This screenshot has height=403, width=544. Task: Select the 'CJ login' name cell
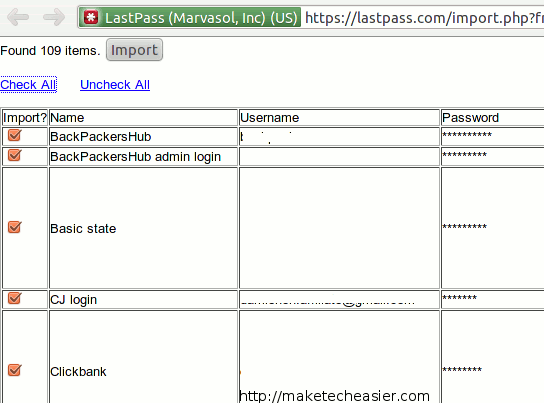coord(143,300)
